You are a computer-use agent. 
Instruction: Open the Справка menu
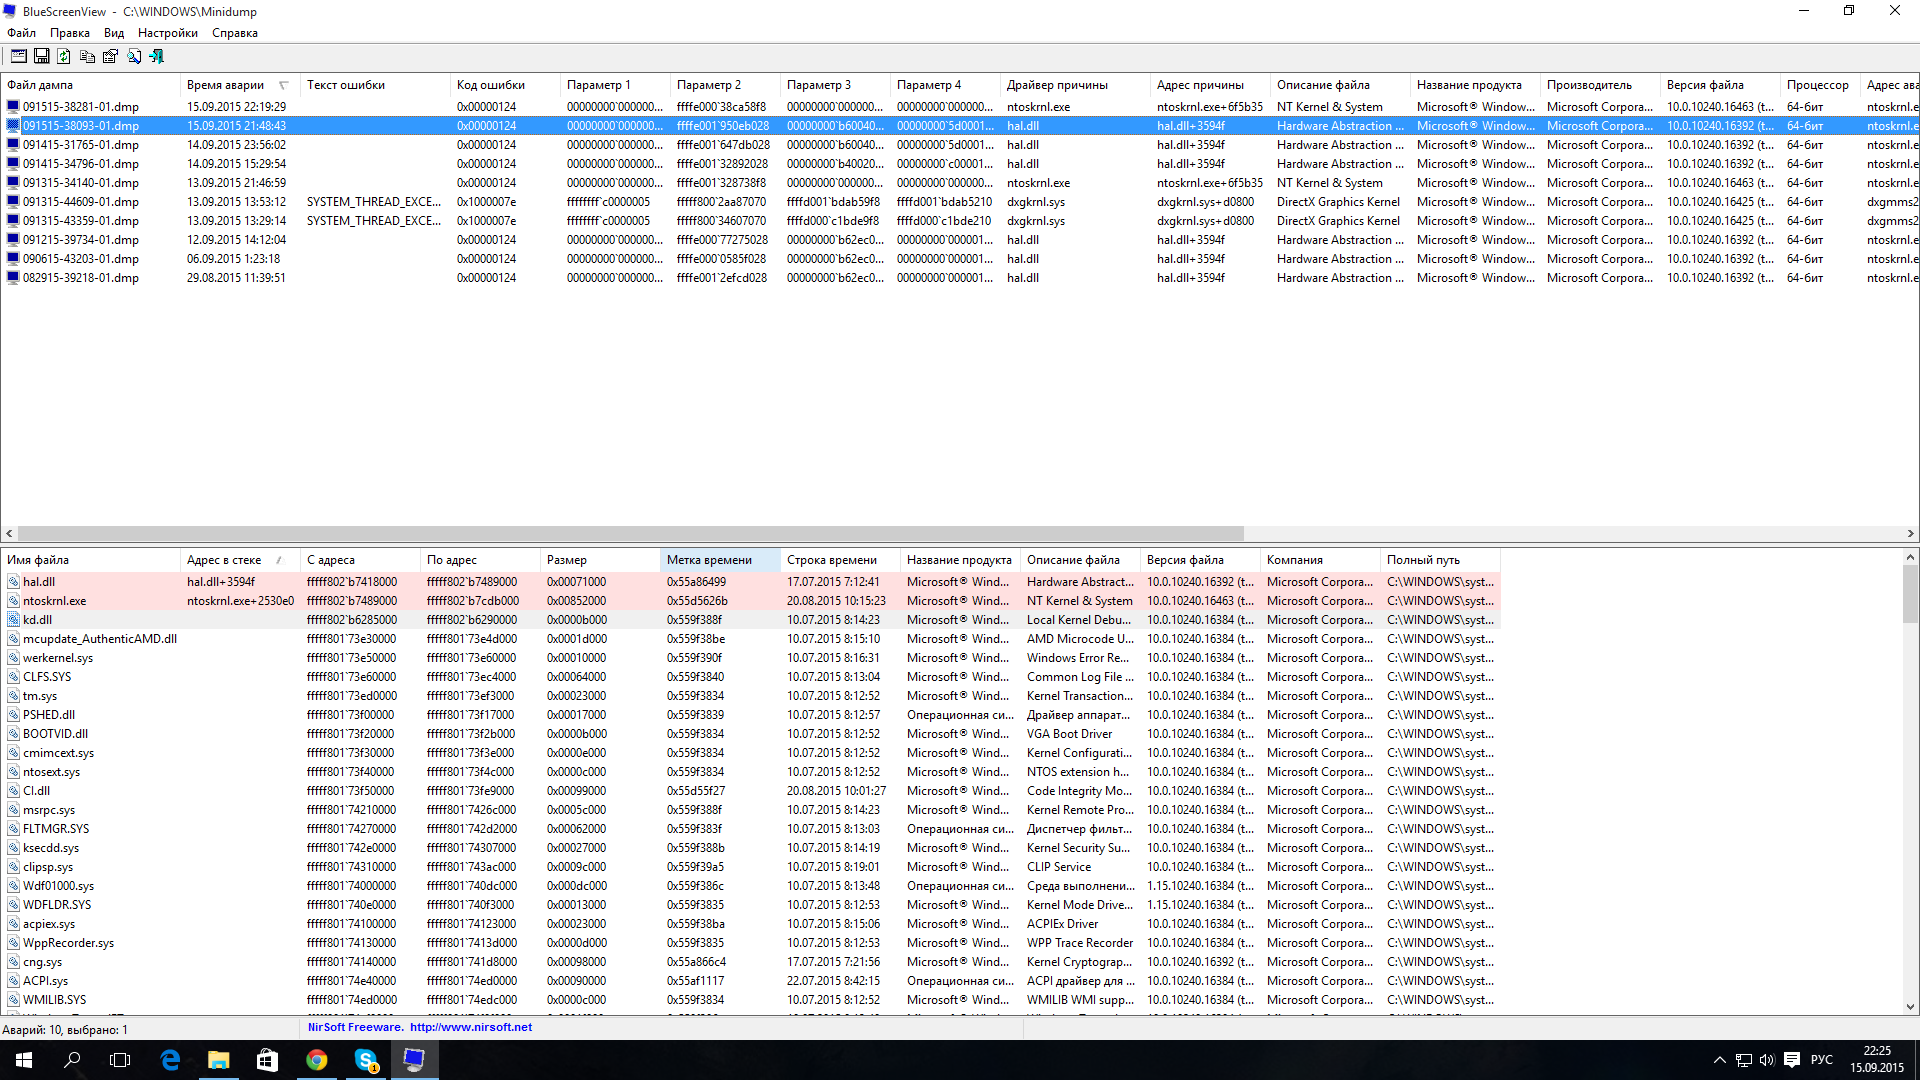tap(234, 33)
